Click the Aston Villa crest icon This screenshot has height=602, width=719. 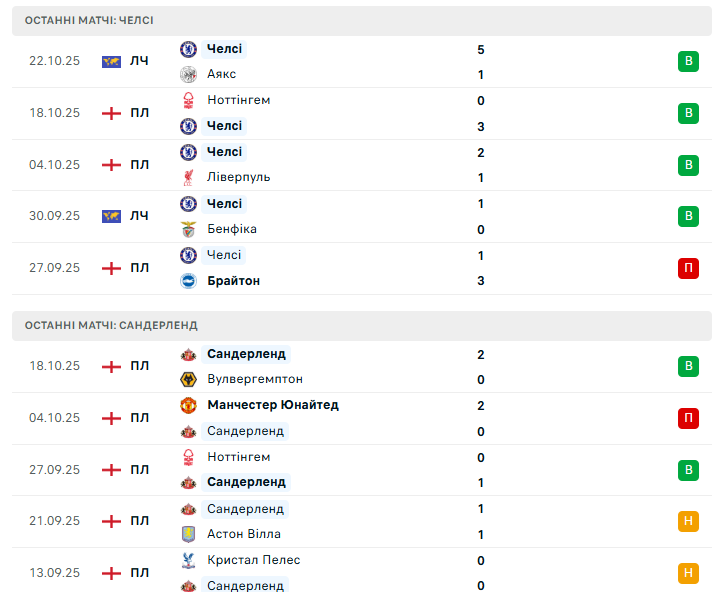(x=188, y=534)
